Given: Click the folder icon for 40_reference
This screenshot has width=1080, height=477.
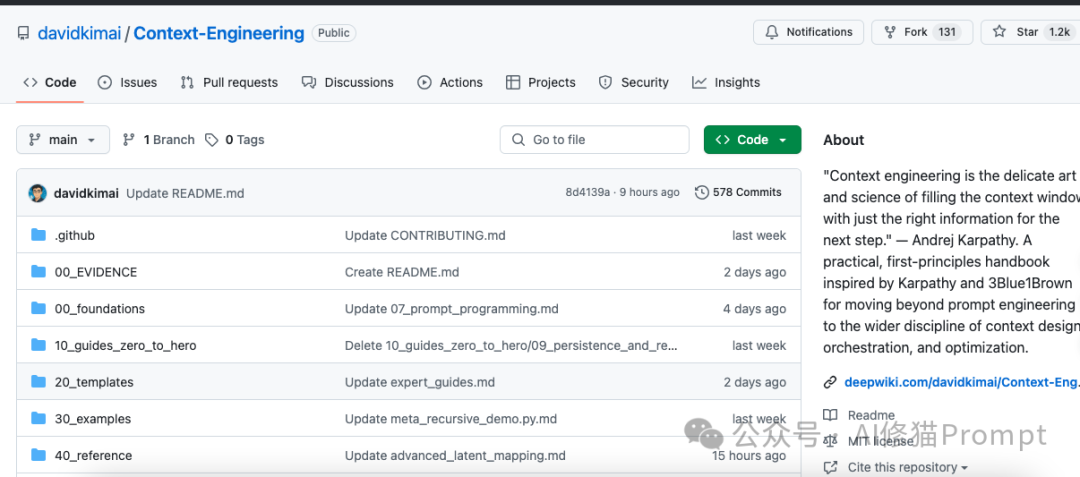Looking at the screenshot, I should [x=39, y=455].
